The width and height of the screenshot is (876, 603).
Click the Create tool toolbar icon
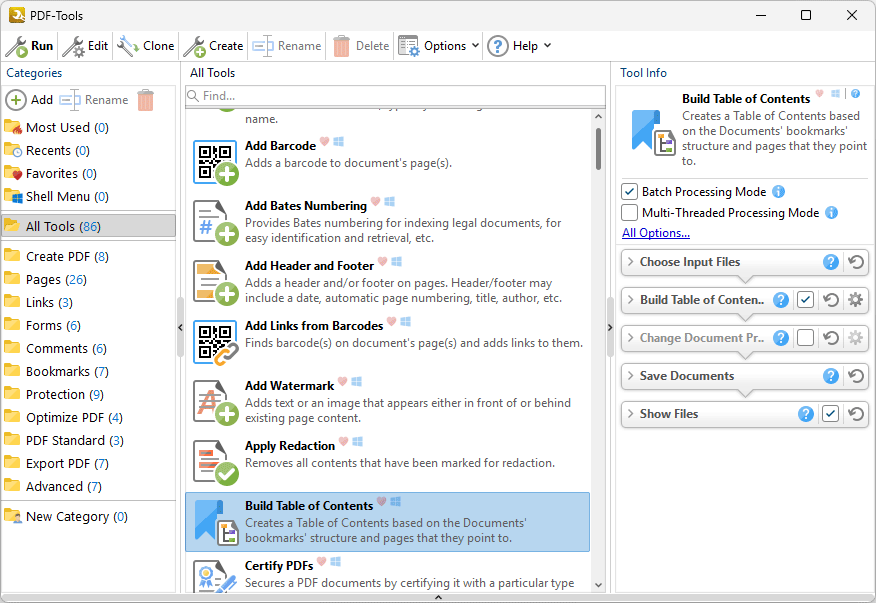(194, 46)
